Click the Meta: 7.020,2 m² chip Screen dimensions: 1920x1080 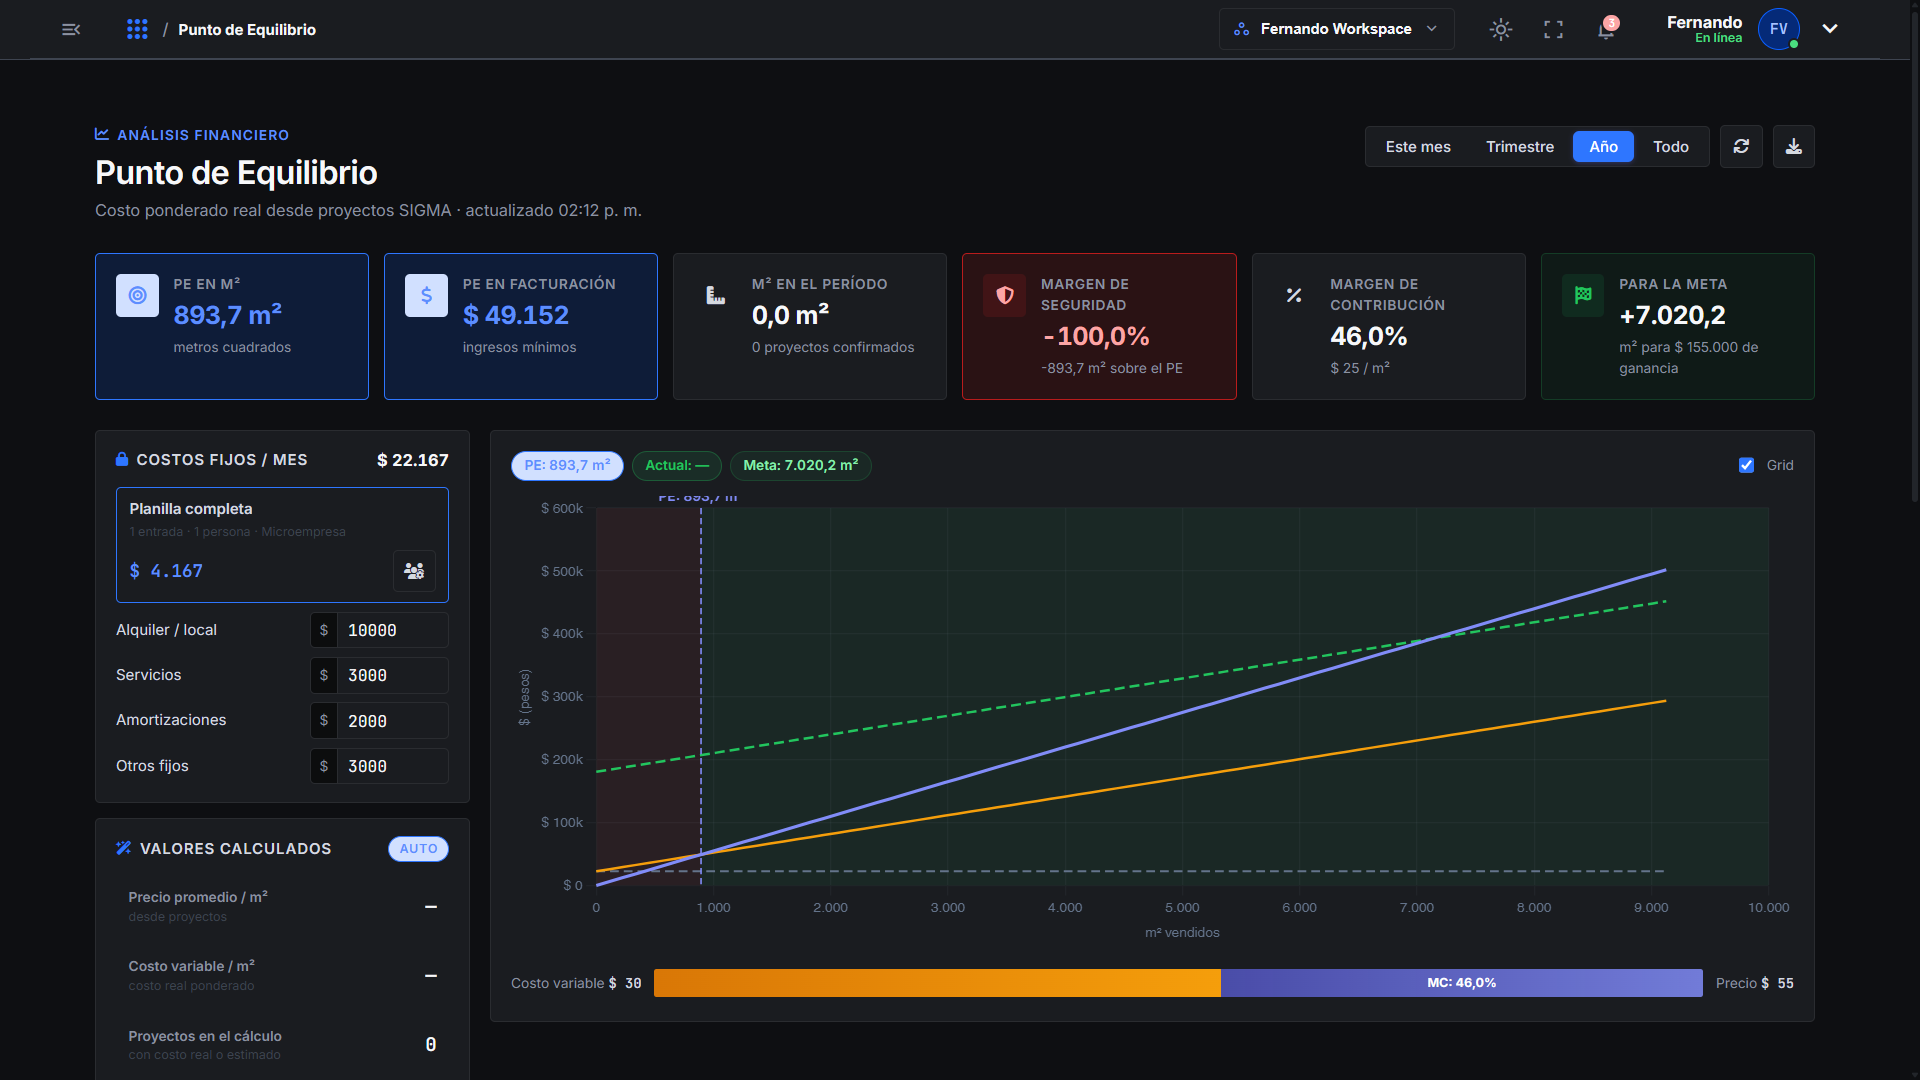click(x=801, y=466)
